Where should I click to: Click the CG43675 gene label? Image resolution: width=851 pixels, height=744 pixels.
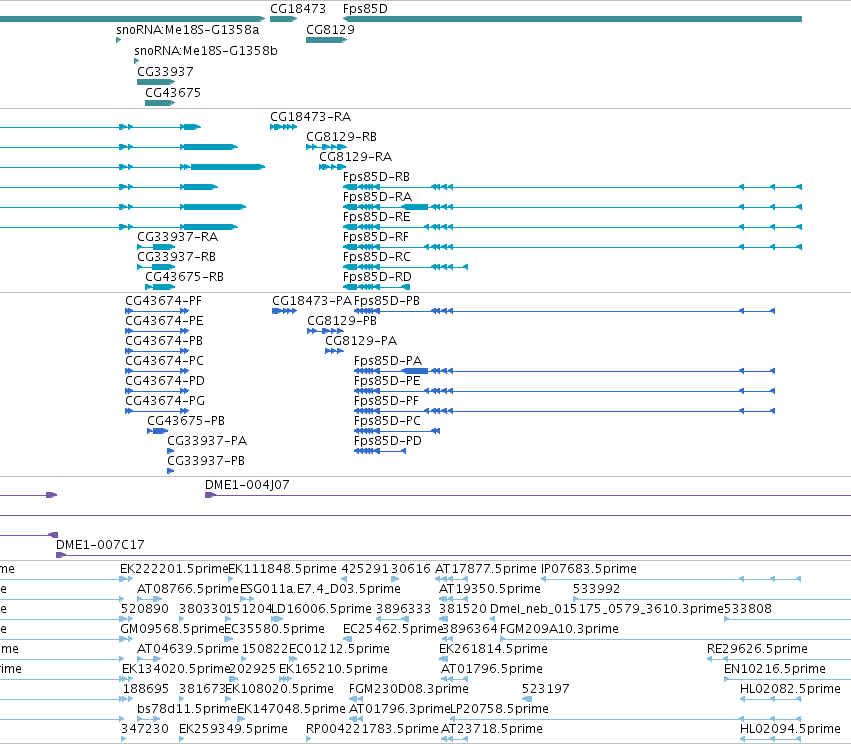[x=173, y=93]
